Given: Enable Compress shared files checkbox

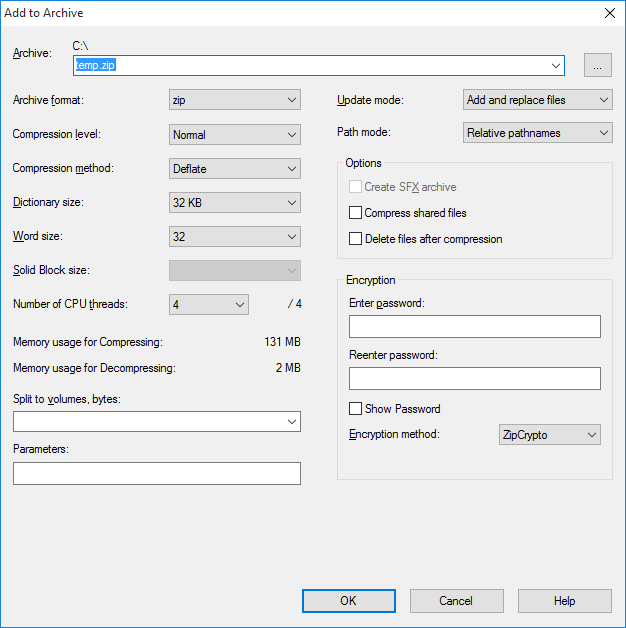Looking at the screenshot, I should [355, 213].
